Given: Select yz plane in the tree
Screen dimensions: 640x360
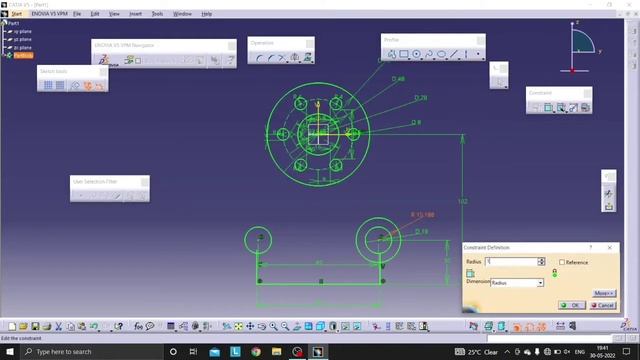Looking at the screenshot, I should [x=22, y=40].
